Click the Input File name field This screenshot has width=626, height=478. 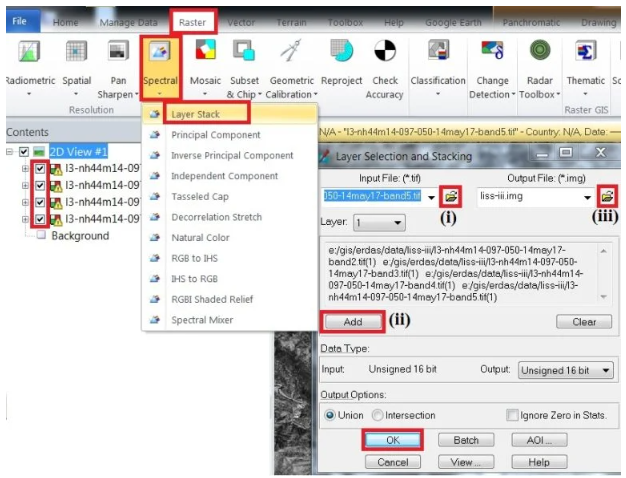pos(373,196)
